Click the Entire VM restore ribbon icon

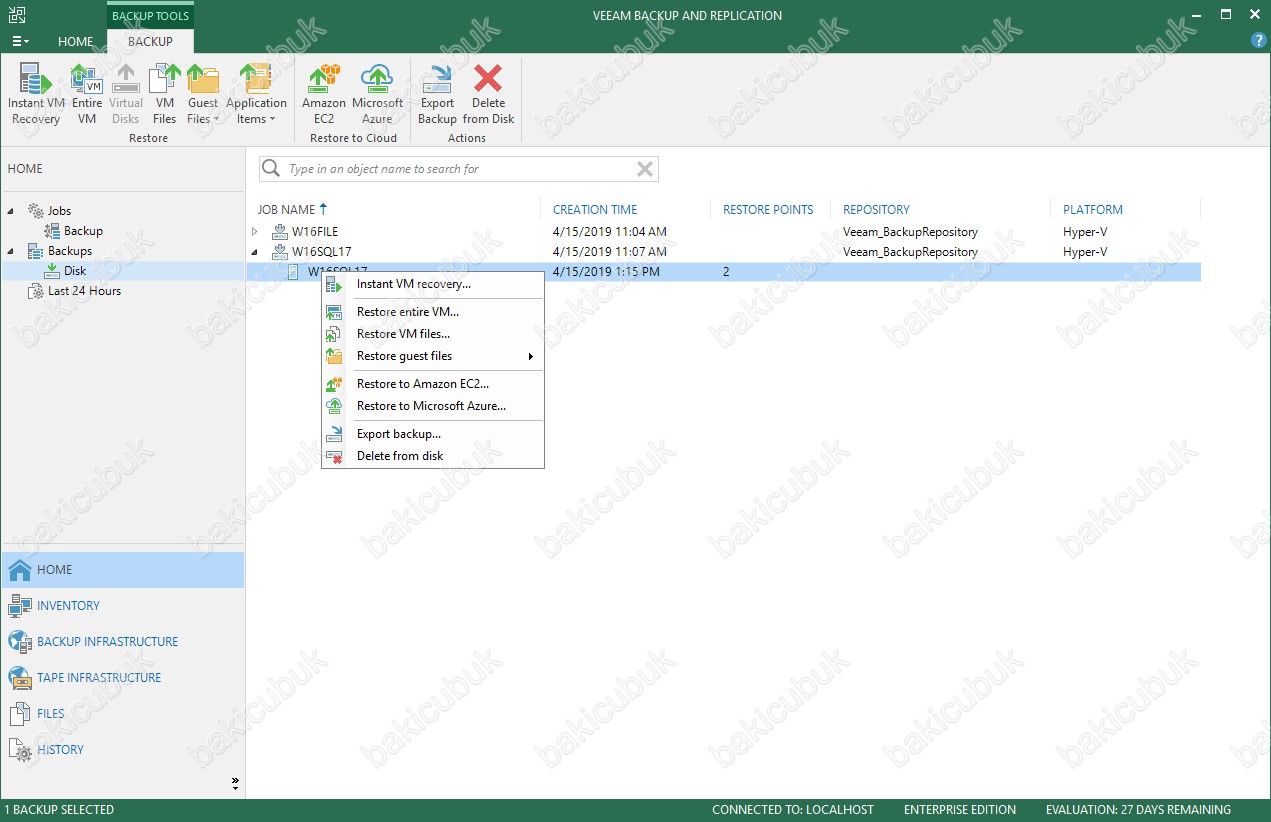tap(87, 95)
